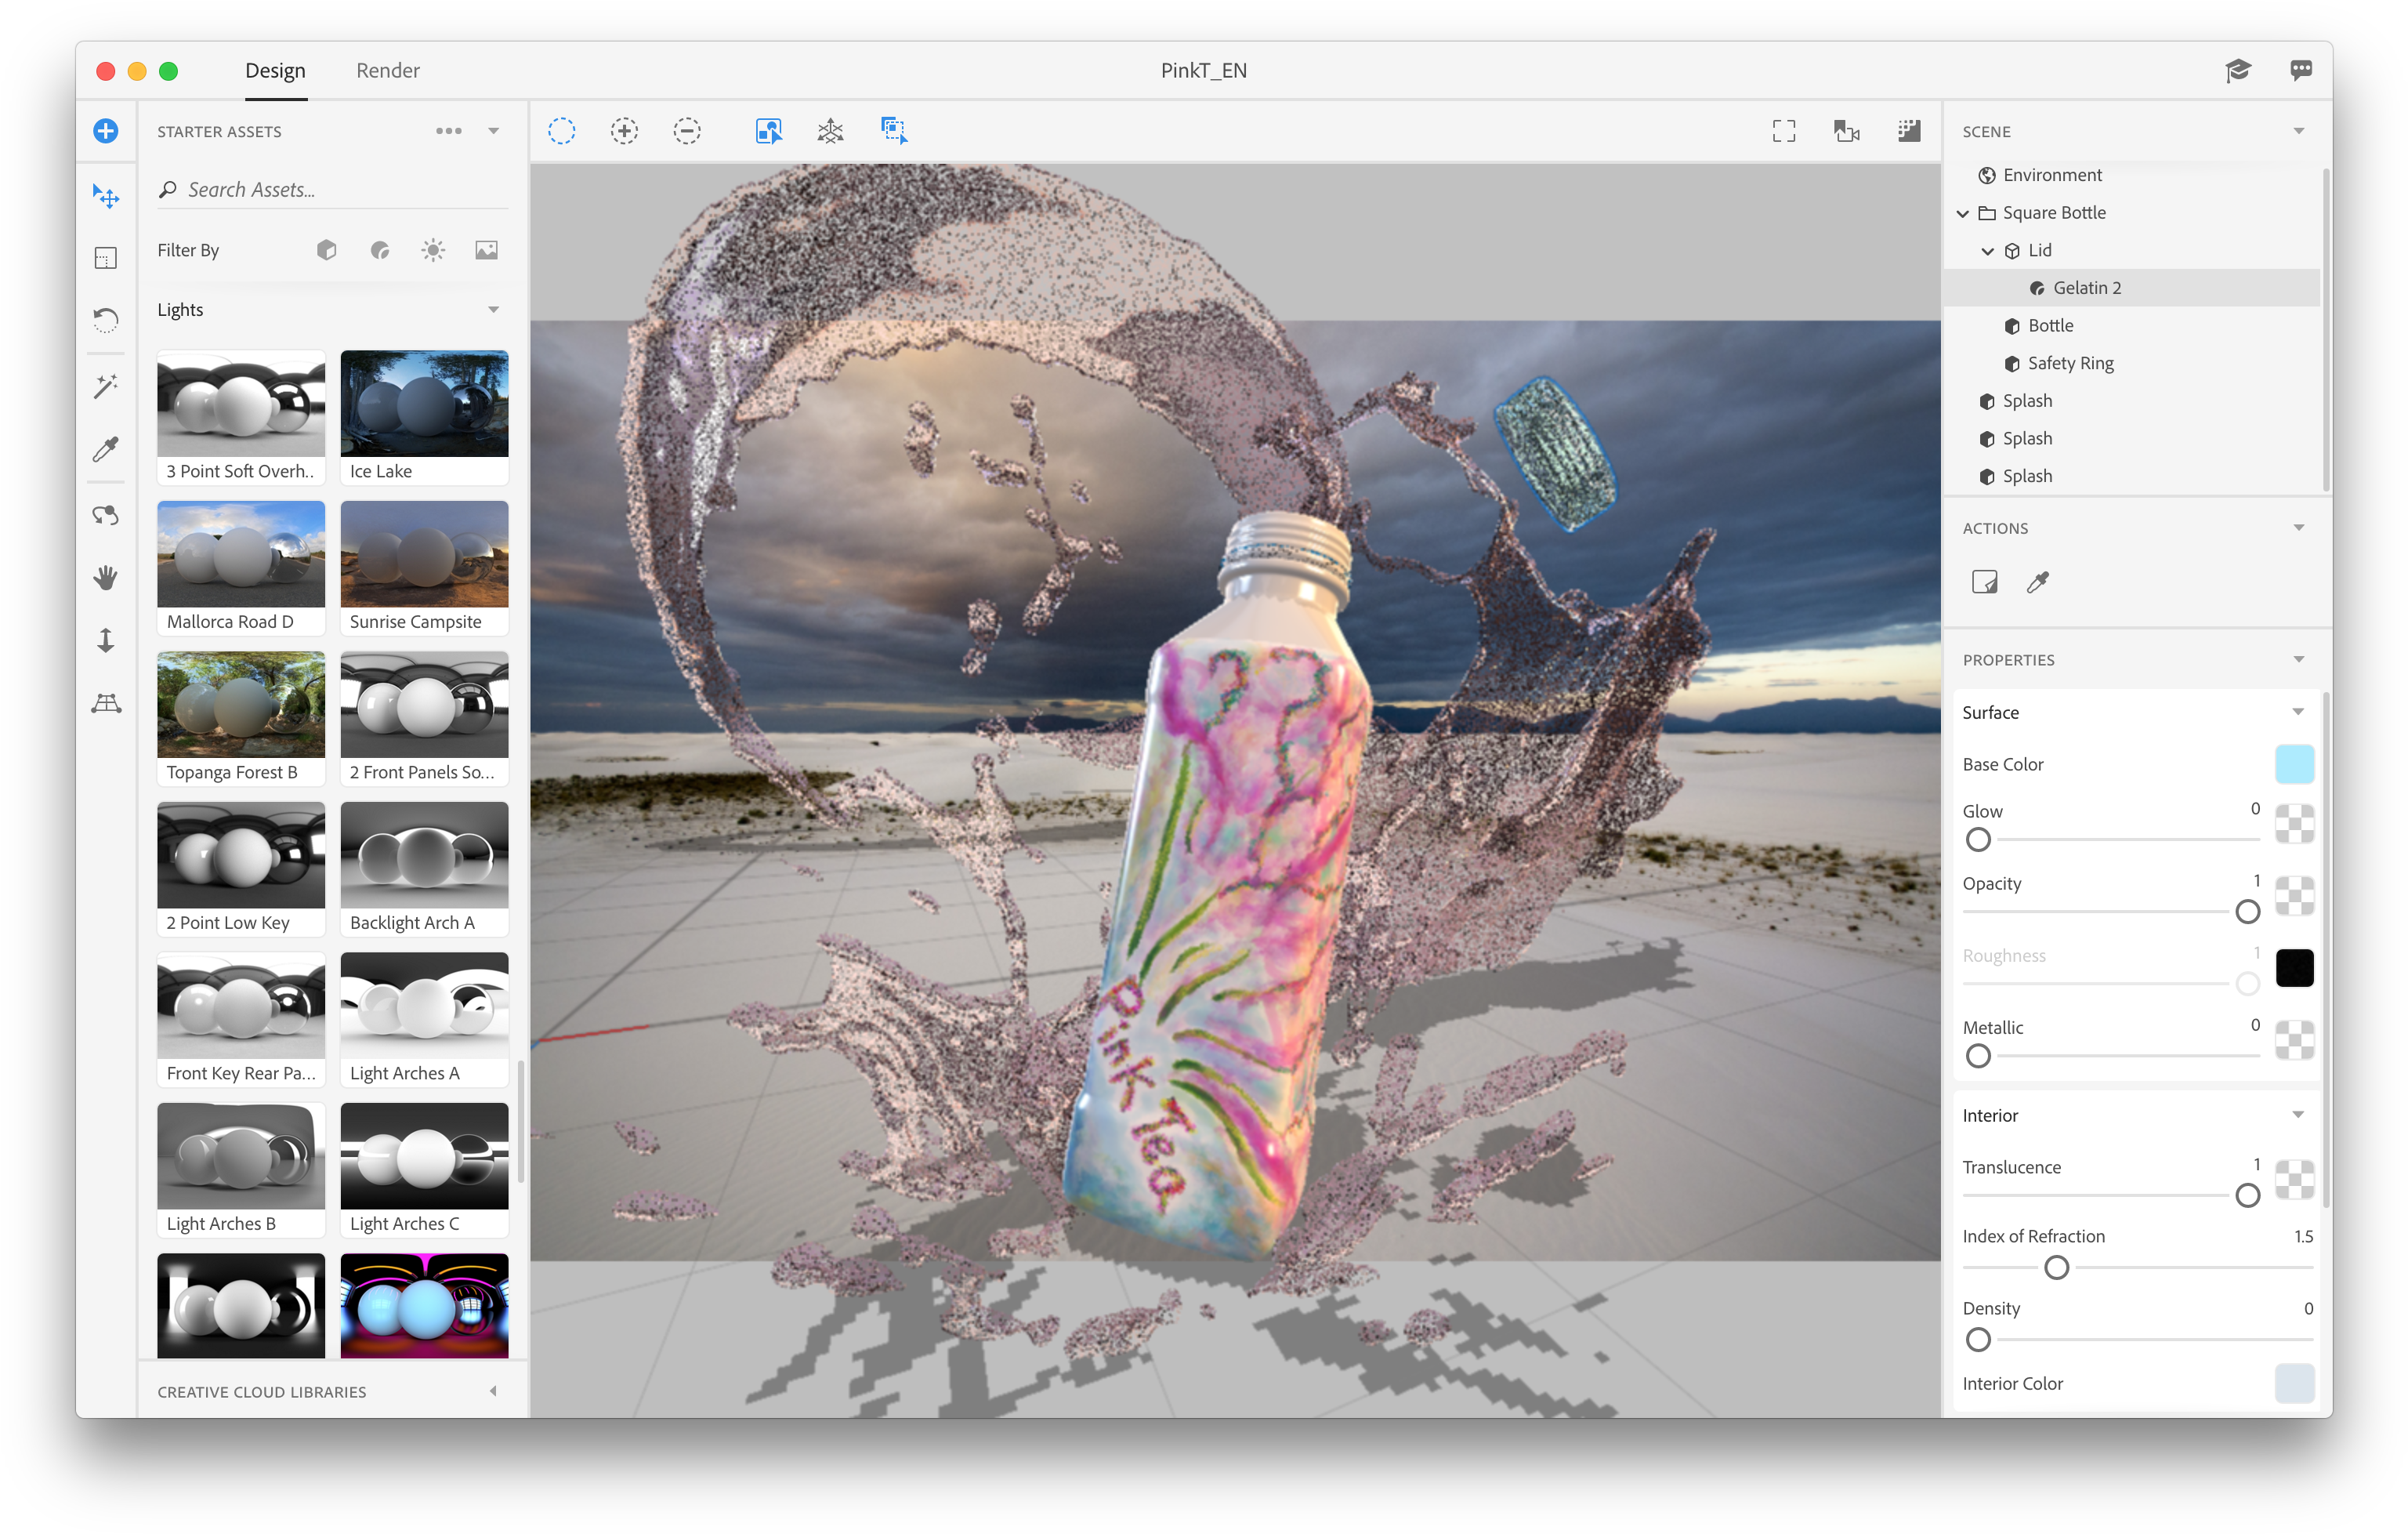The height and width of the screenshot is (1534, 2408).
Task: Click the Index of Refraction slider handle
Action: point(2057,1269)
